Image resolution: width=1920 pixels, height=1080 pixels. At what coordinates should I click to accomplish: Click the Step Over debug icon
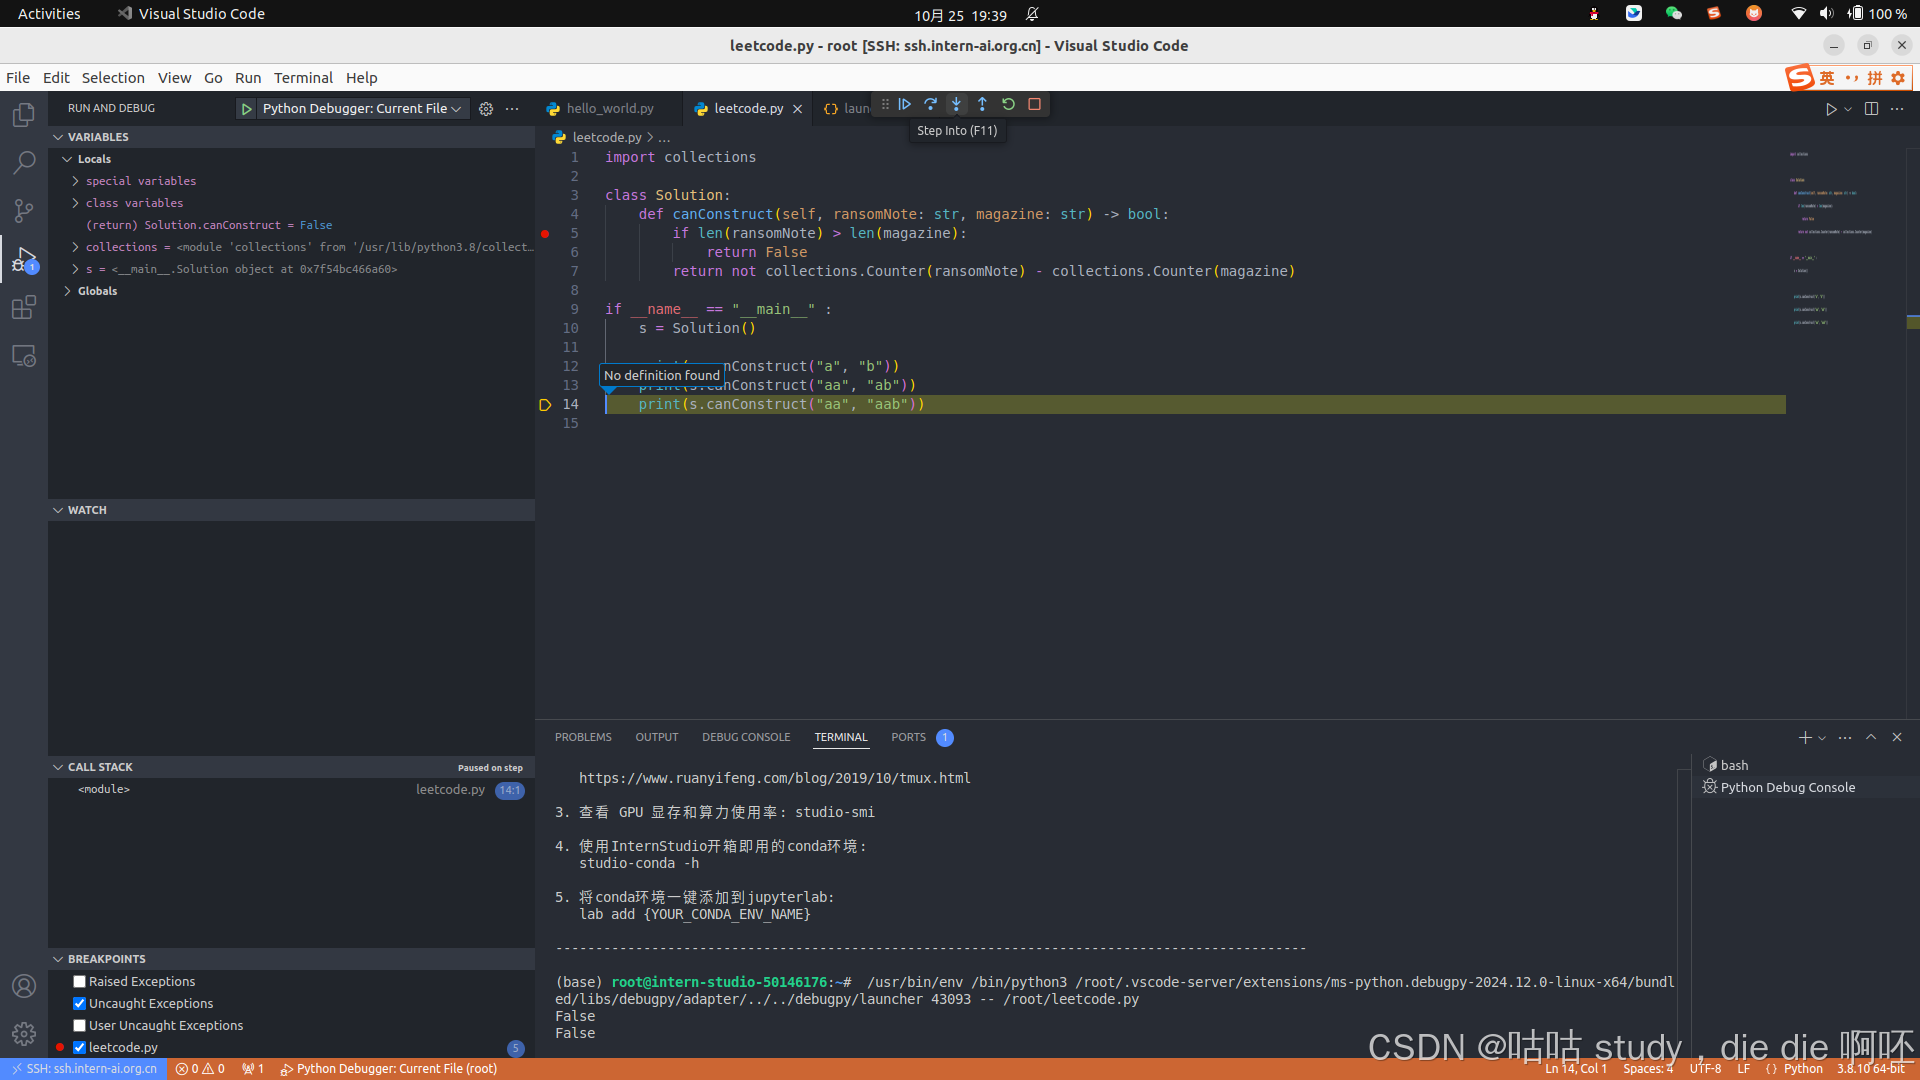930,104
